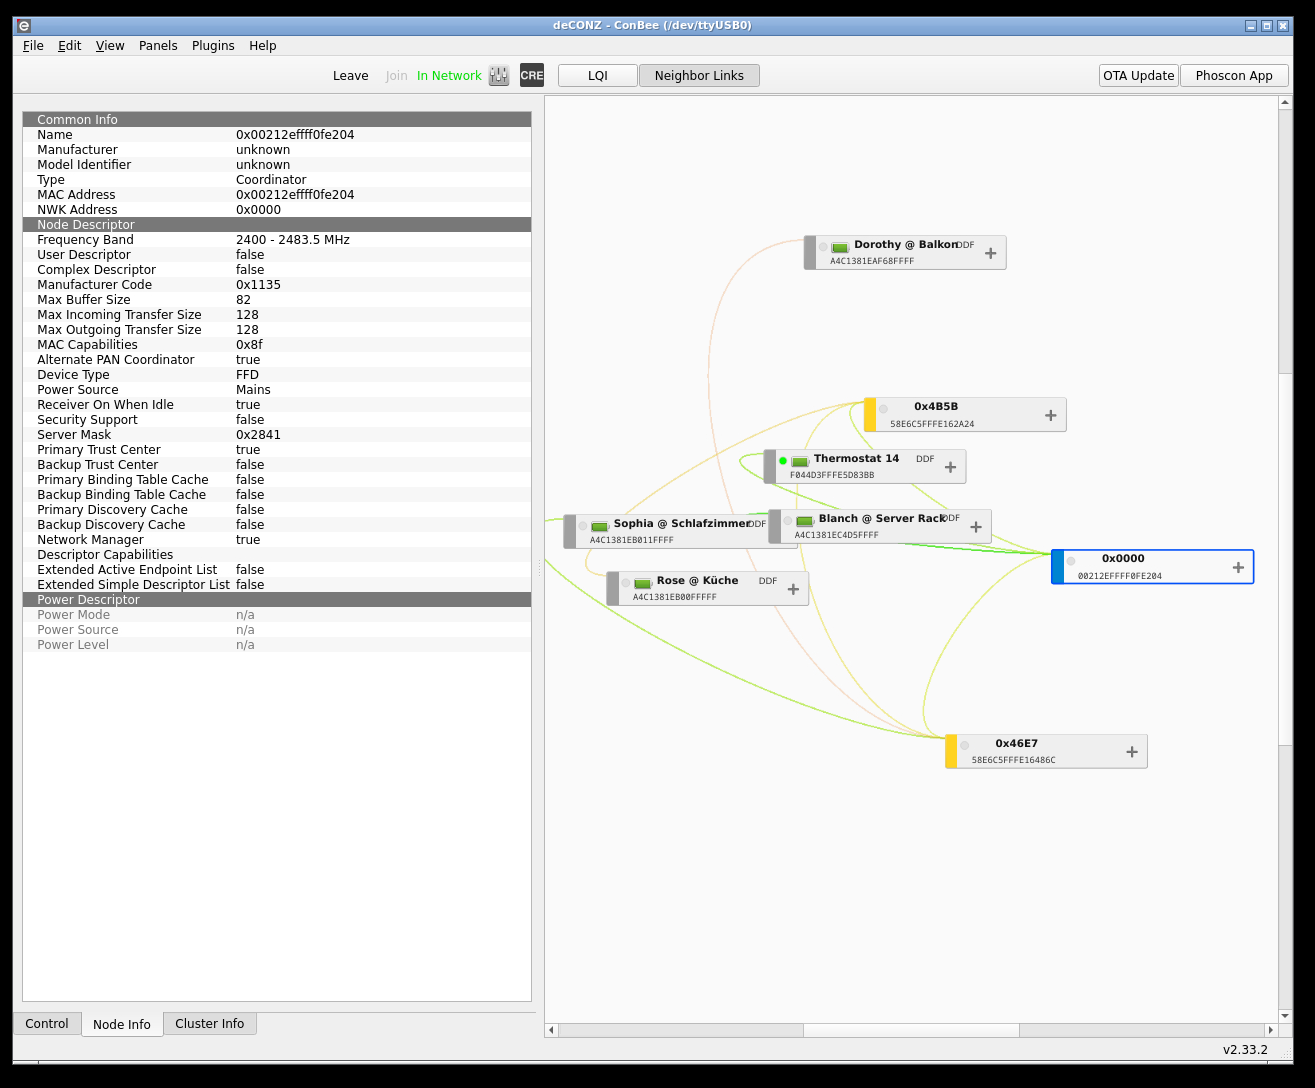Click DDF label on Dorothy @ Balkon node

[965, 245]
